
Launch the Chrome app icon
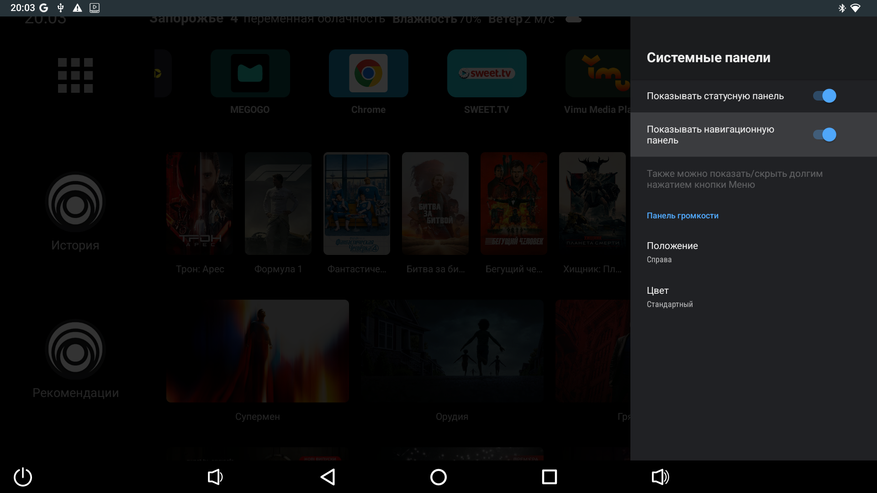click(x=368, y=73)
